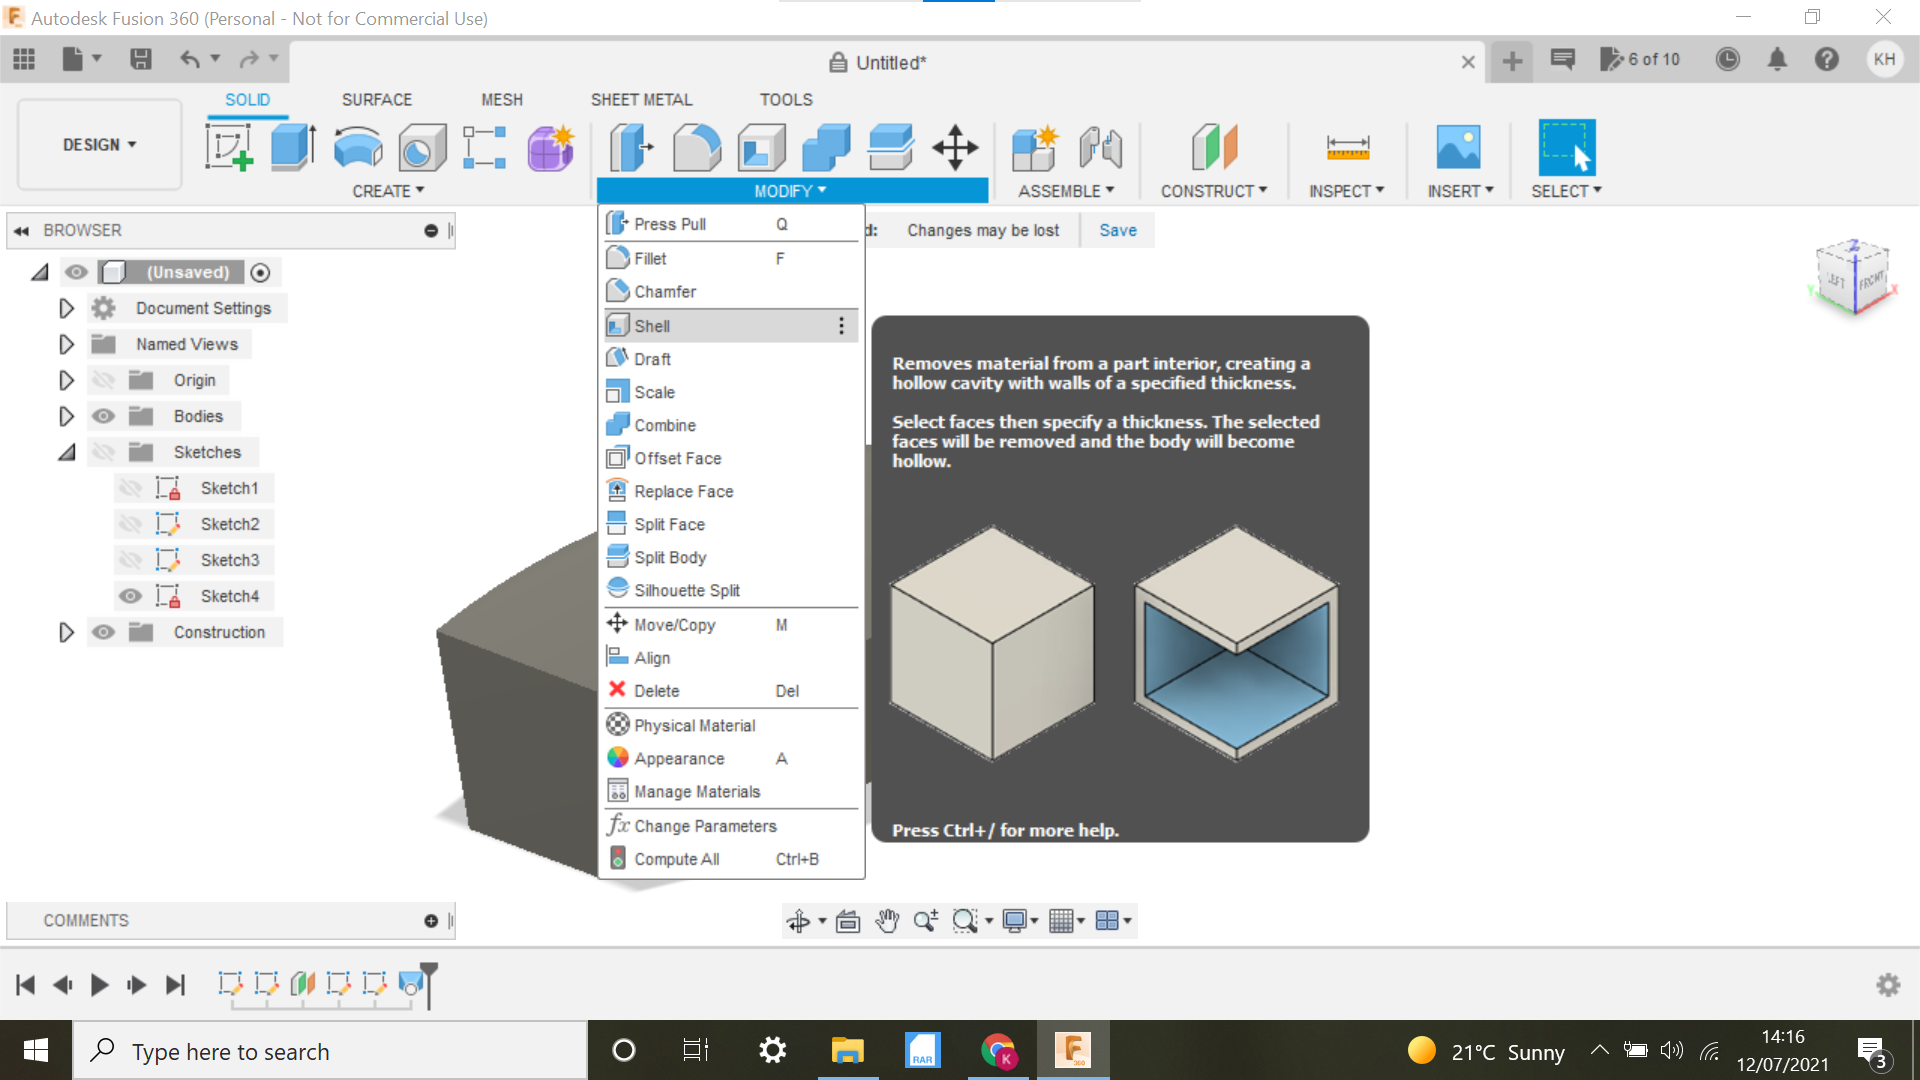Show Sketch1 by clicking its eye icon
Viewport: 1920px width, 1080px height.
131,487
